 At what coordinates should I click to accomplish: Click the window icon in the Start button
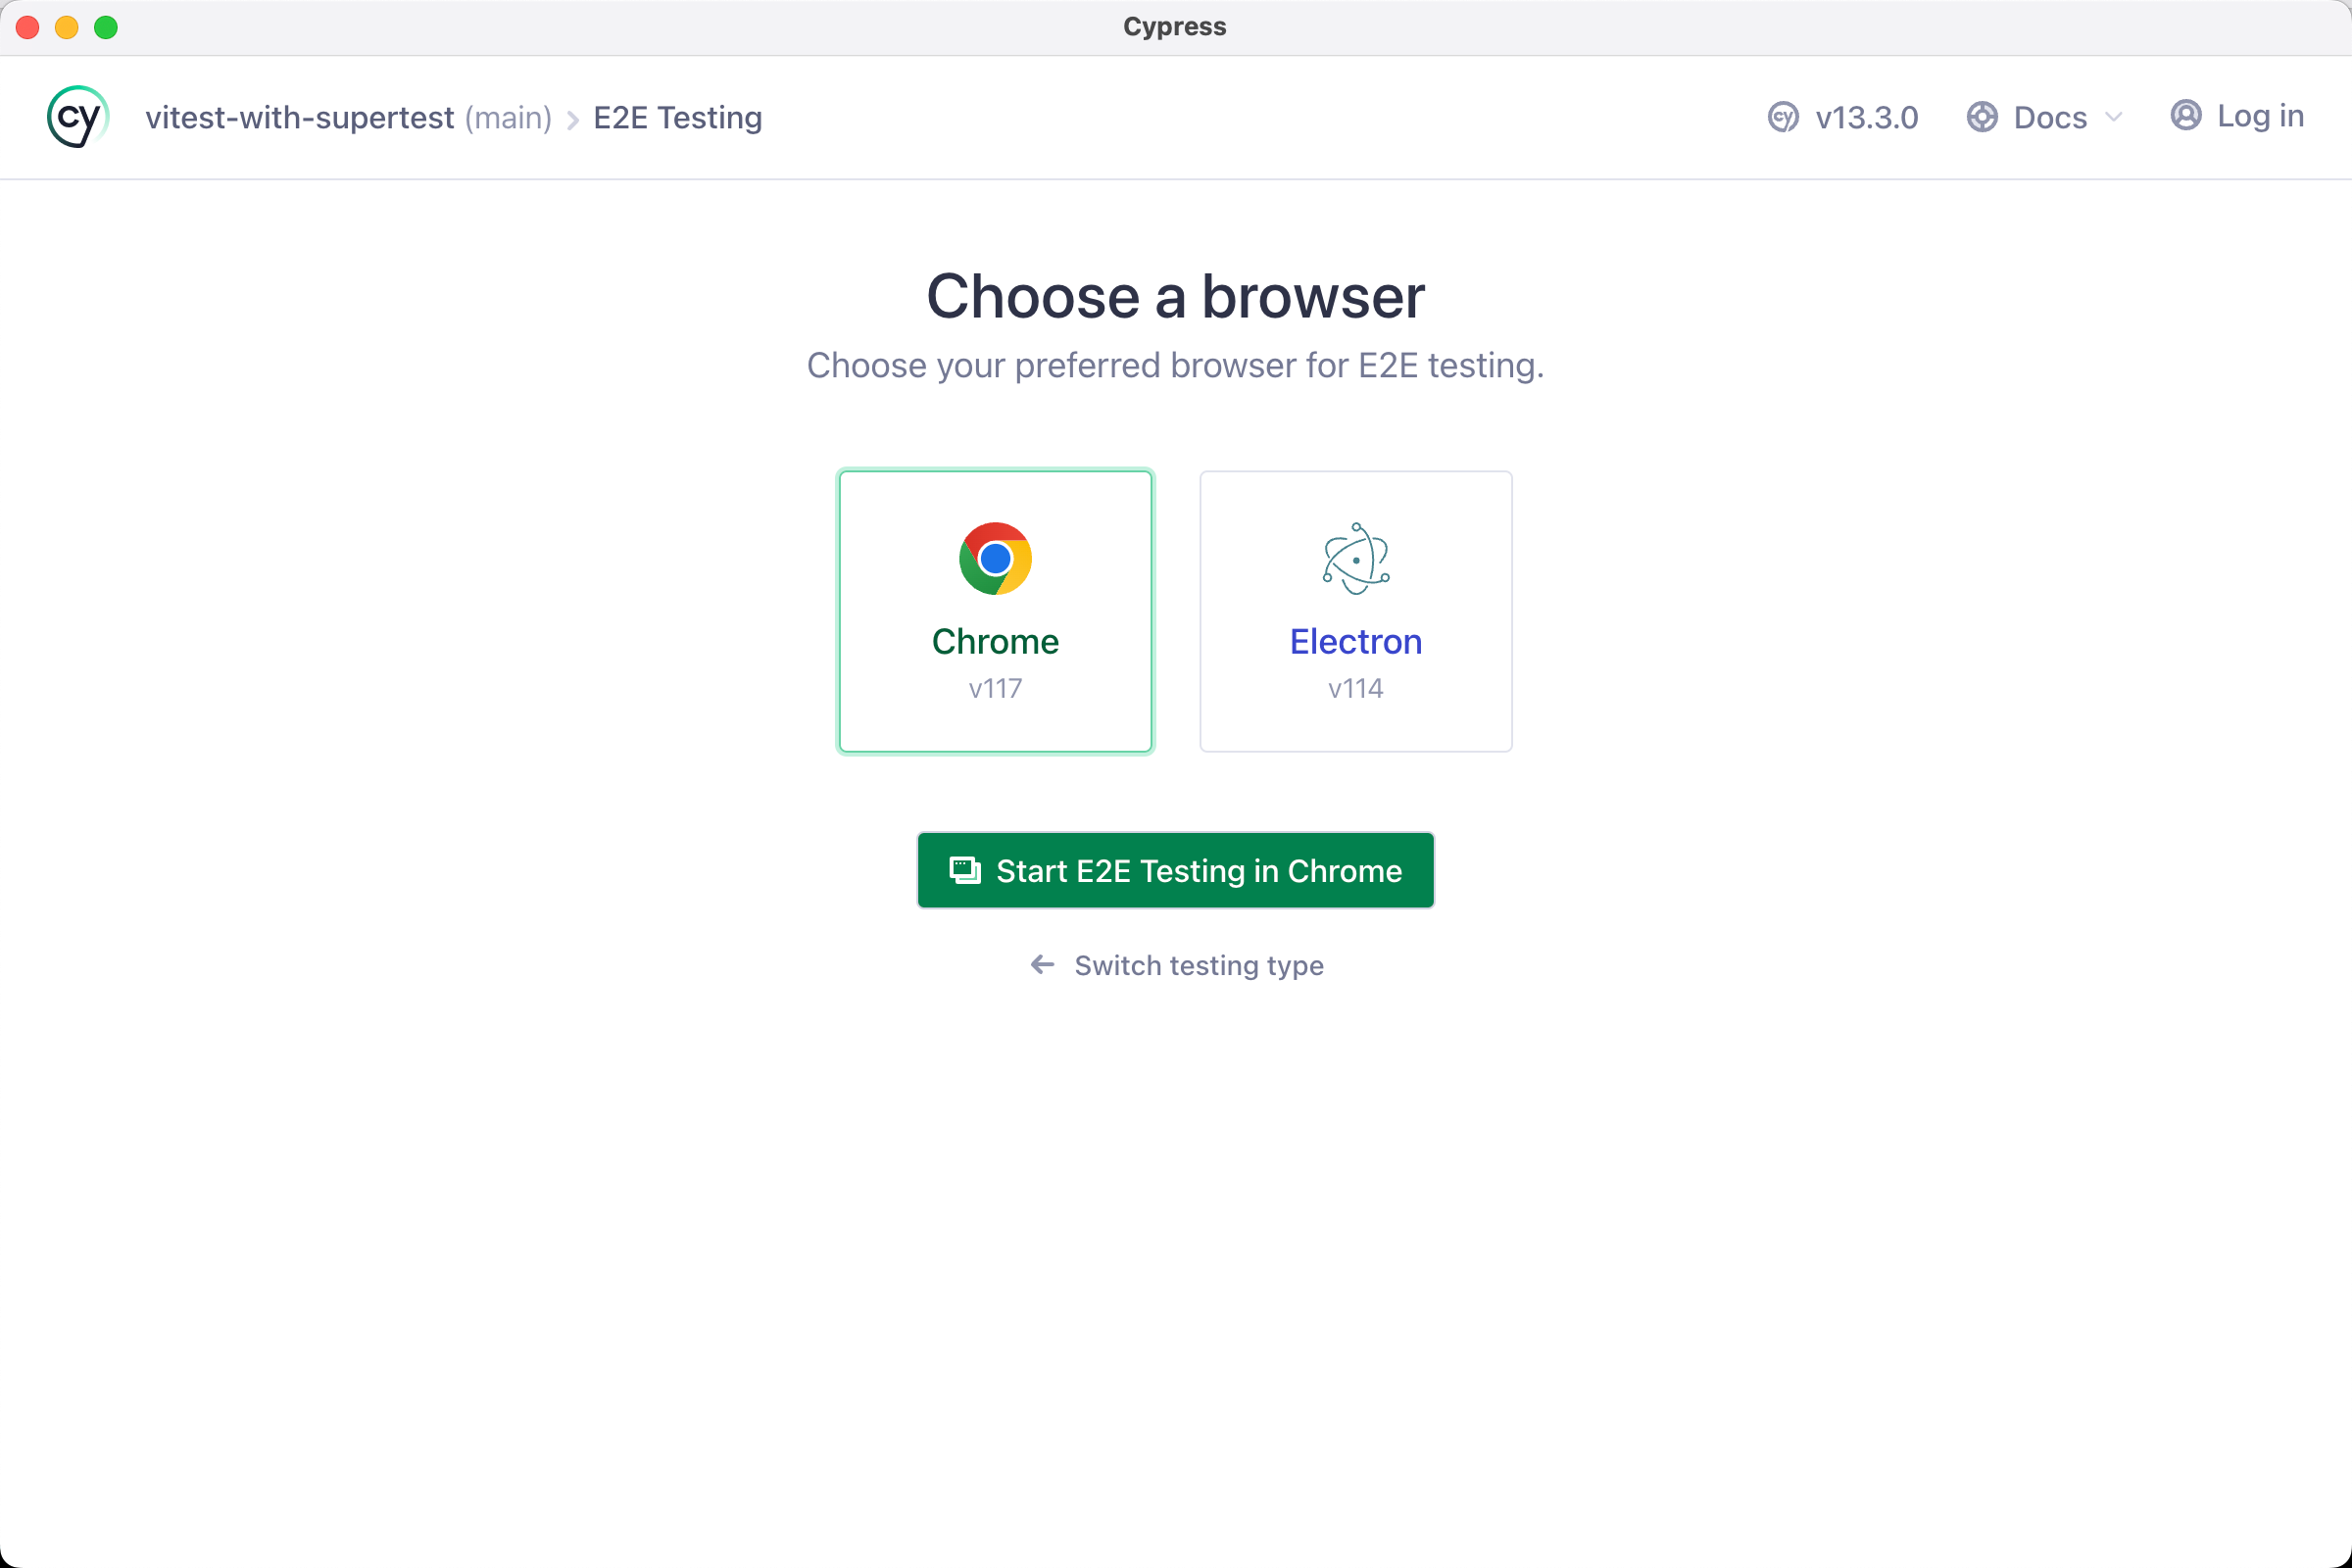point(965,870)
